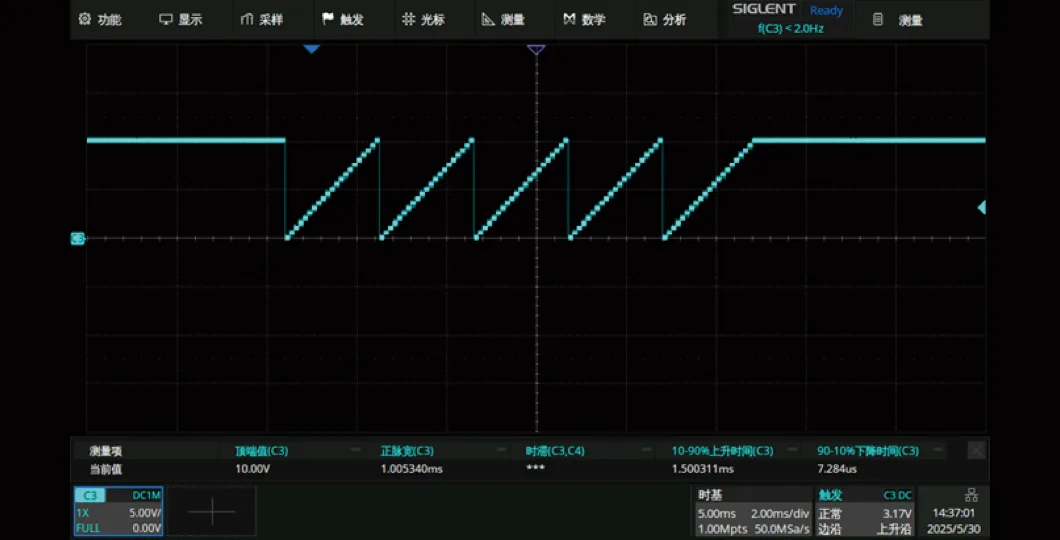This screenshot has width=1060, height=540.
Task: Click the 边沿 trigger type label
Action: coord(830,529)
